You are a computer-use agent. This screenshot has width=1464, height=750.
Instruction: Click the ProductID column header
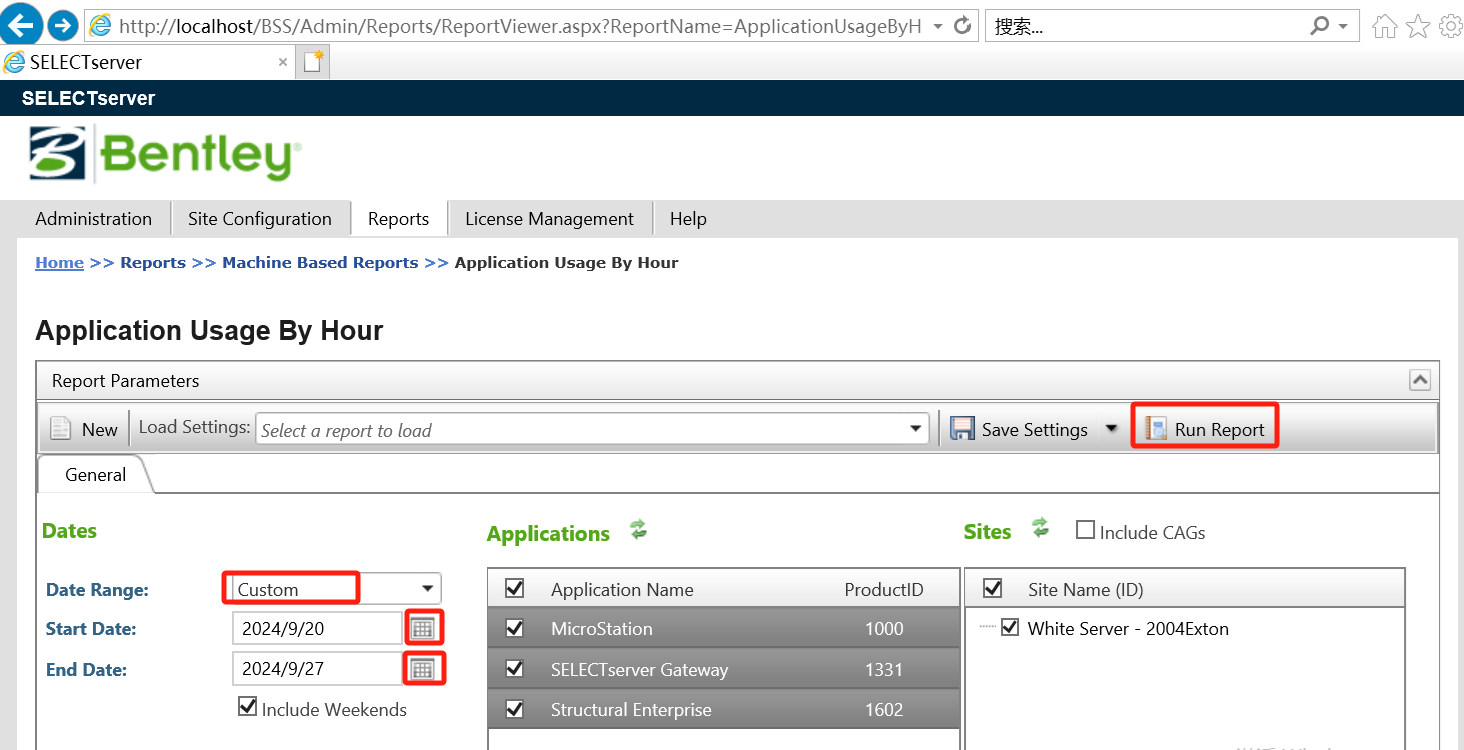pos(884,590)
